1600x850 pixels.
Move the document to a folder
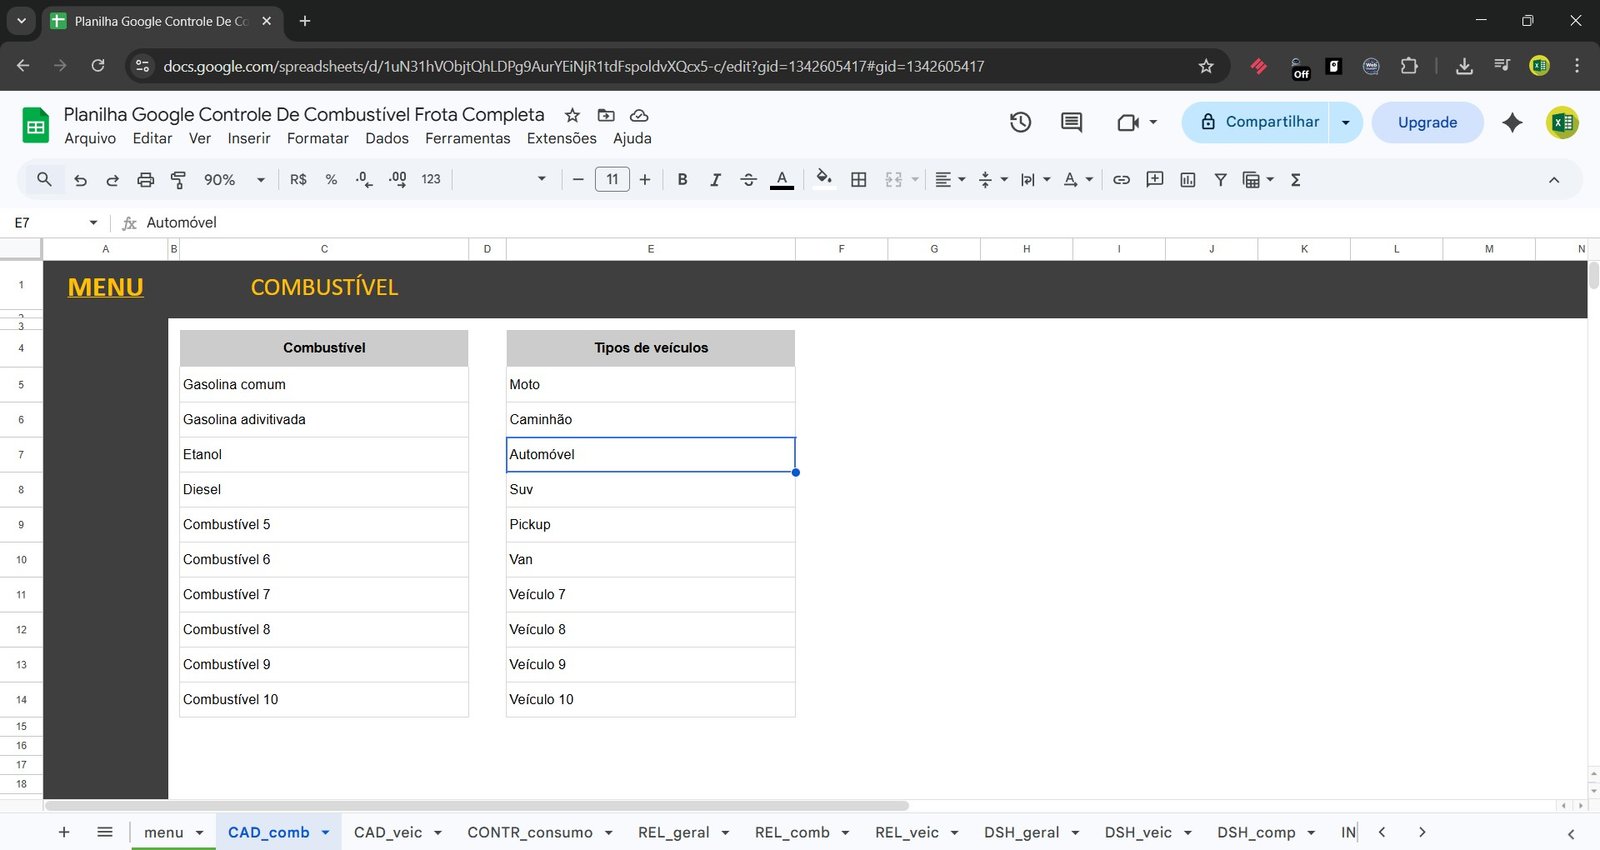tap(606, 115)
